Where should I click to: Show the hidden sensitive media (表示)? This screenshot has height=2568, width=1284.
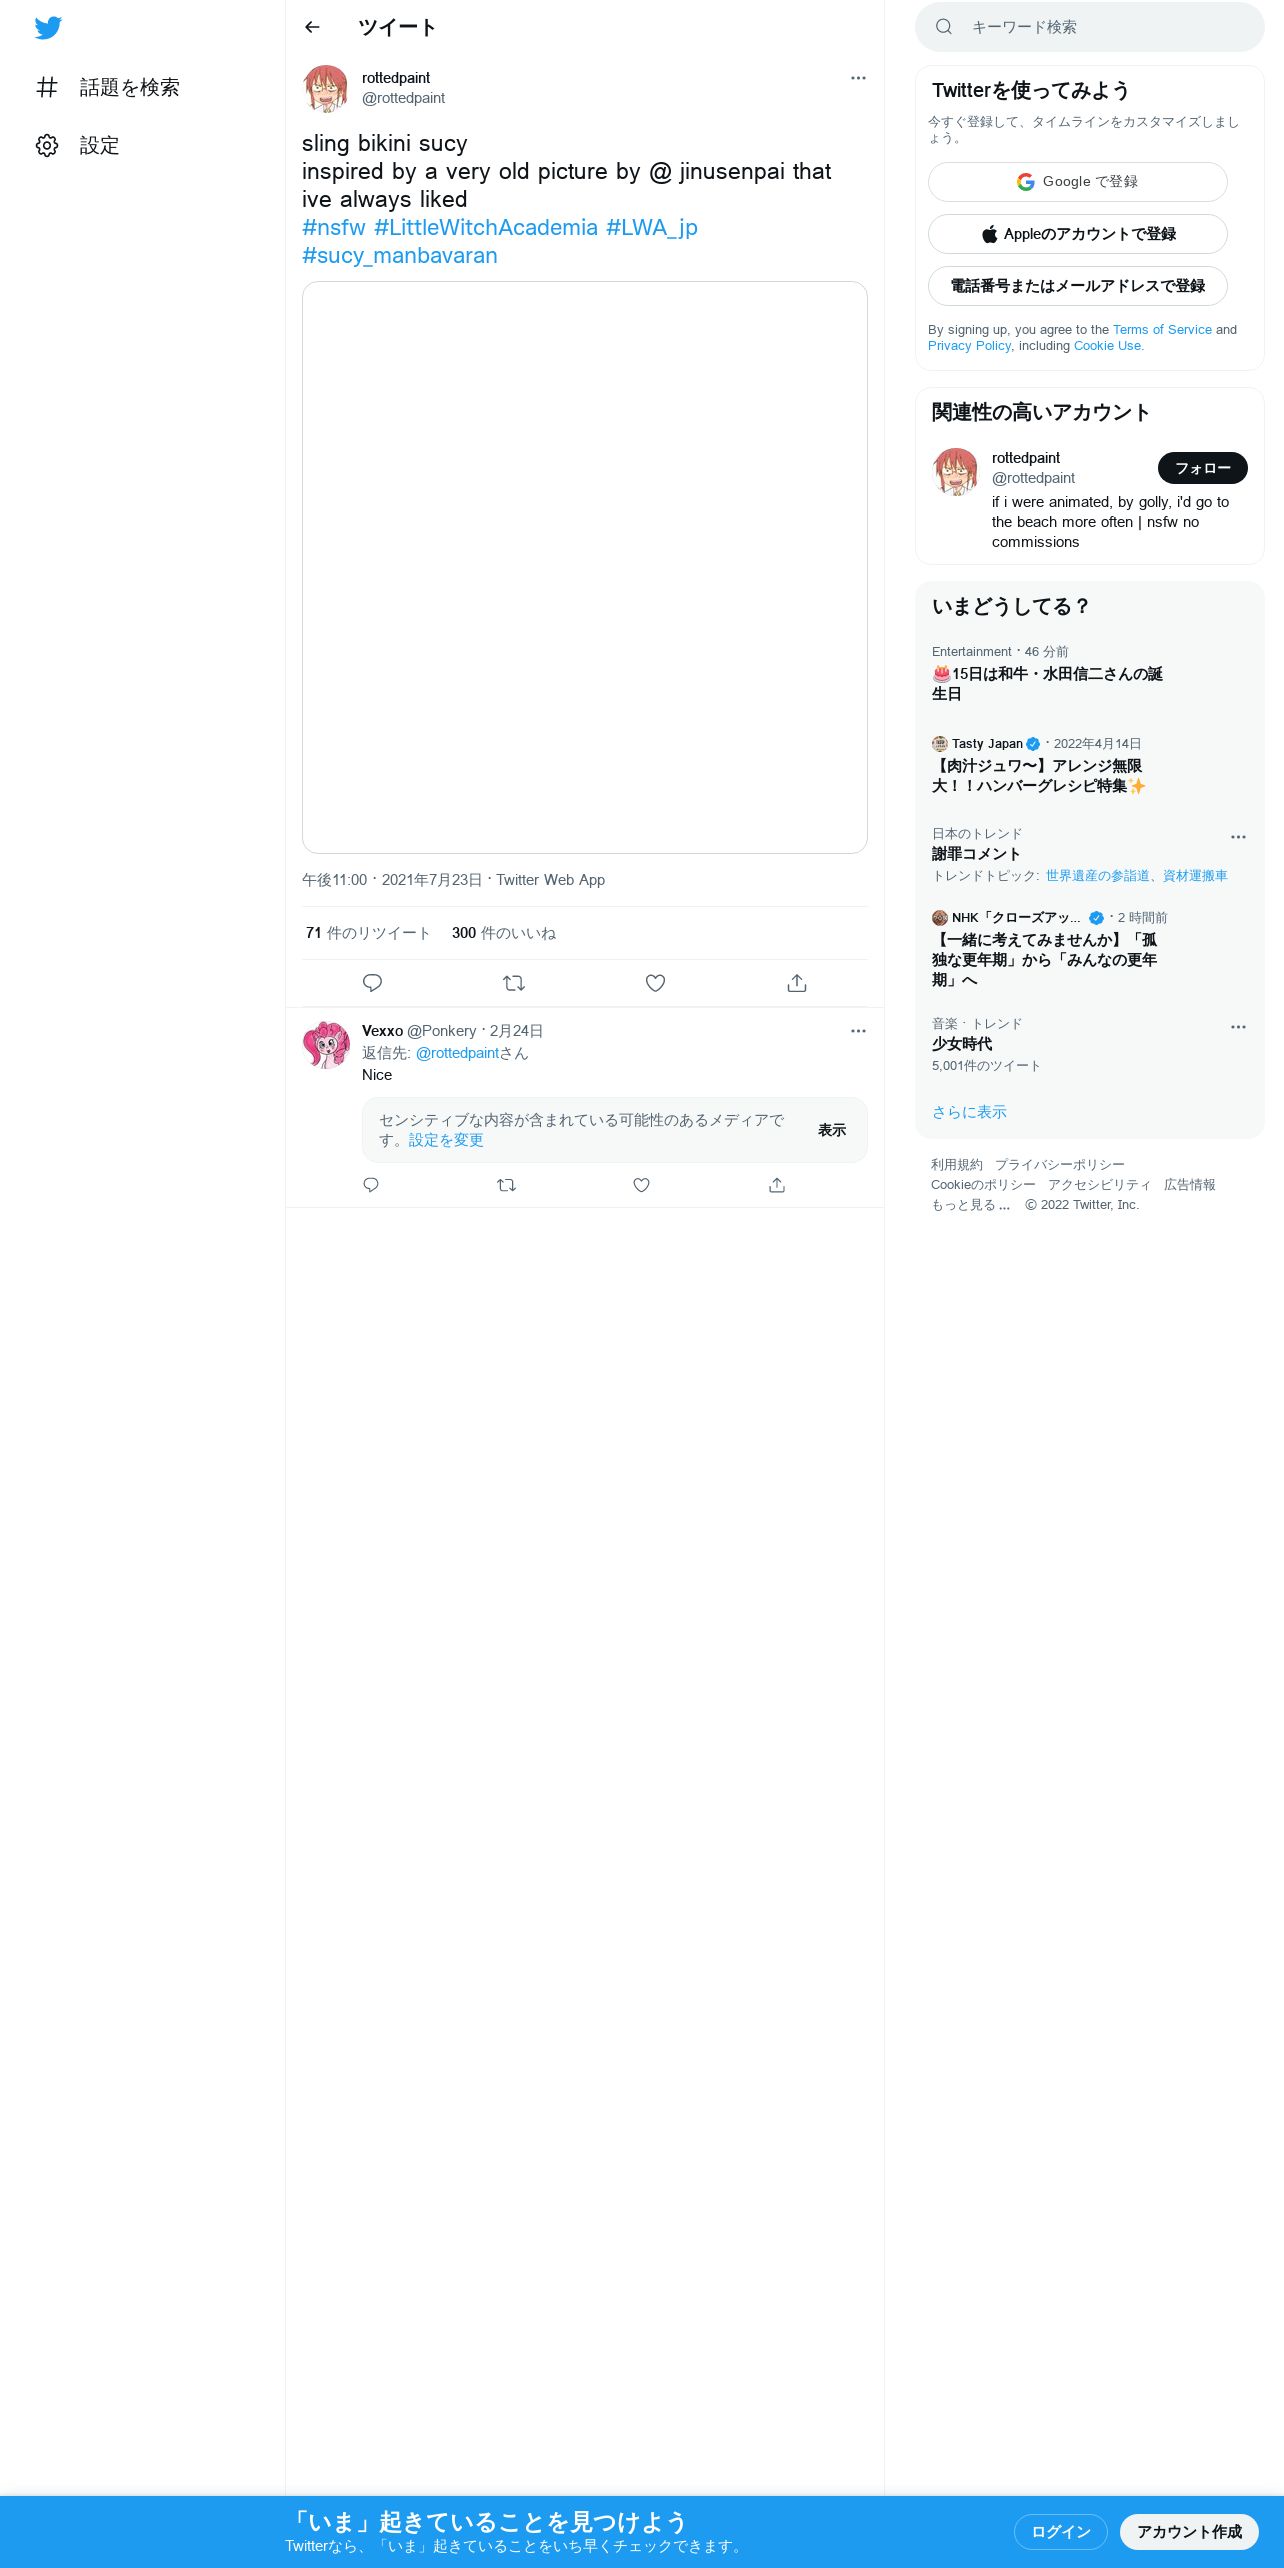(832, 1130)
